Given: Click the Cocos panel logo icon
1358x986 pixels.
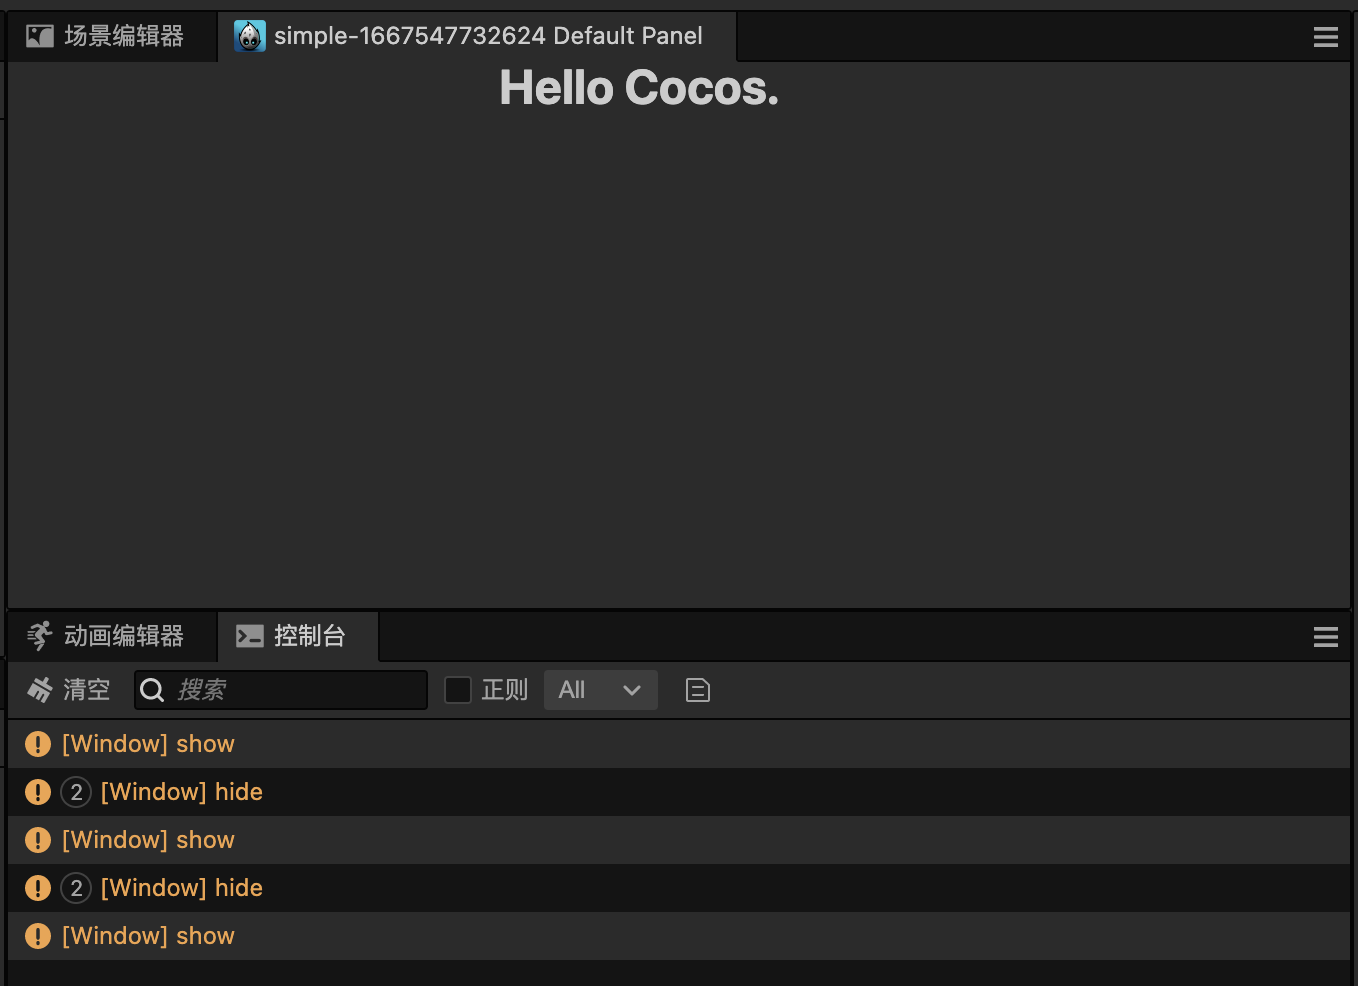Looking at the screenshot, I should pyautogui.click(x=250, y=36).
